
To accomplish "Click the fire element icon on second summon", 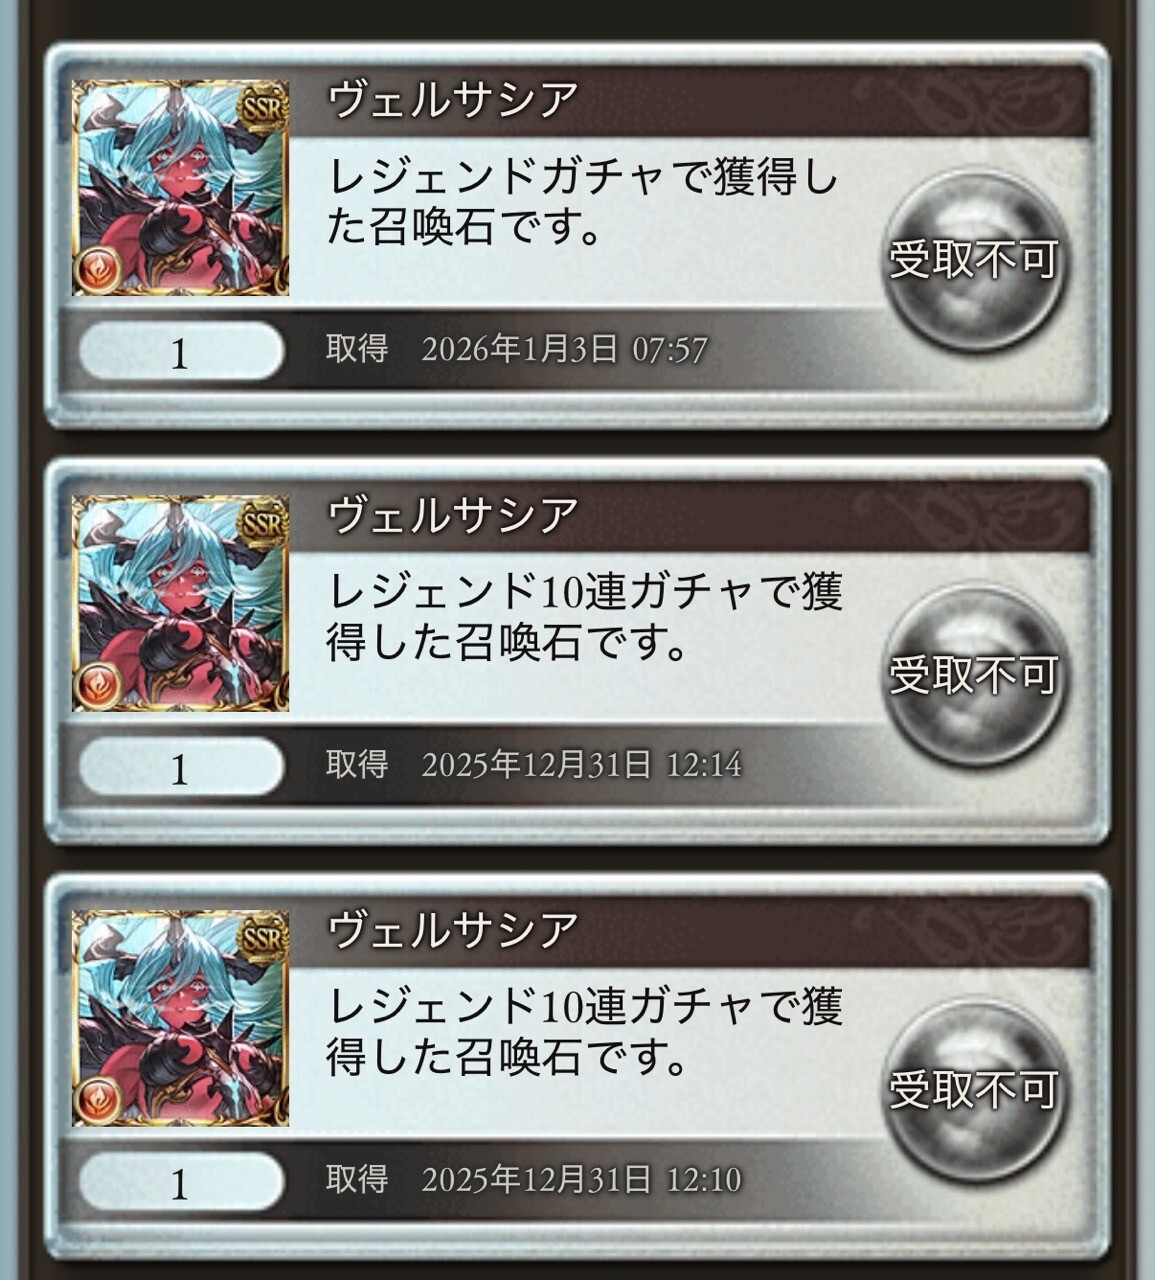I will (x=98, y=684).
